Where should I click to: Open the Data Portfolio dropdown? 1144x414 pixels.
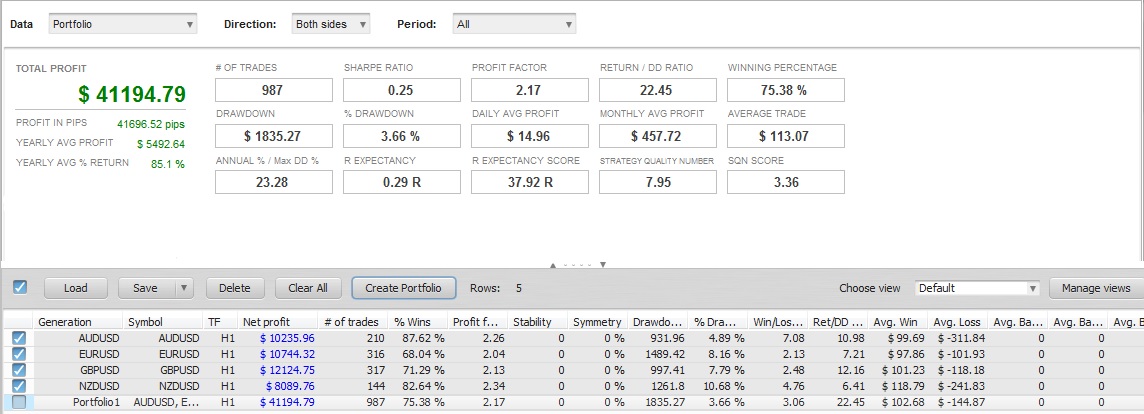pos(123,24)
